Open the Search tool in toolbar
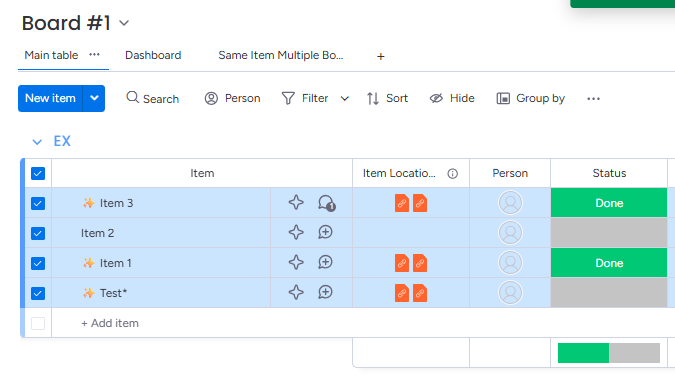 (152, 99)
